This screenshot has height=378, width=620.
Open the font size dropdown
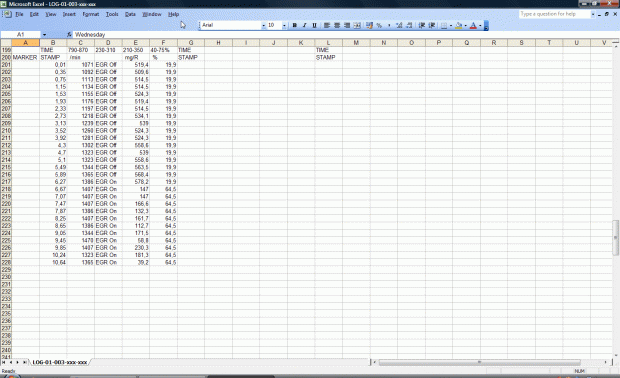click(x=284, y=25)
